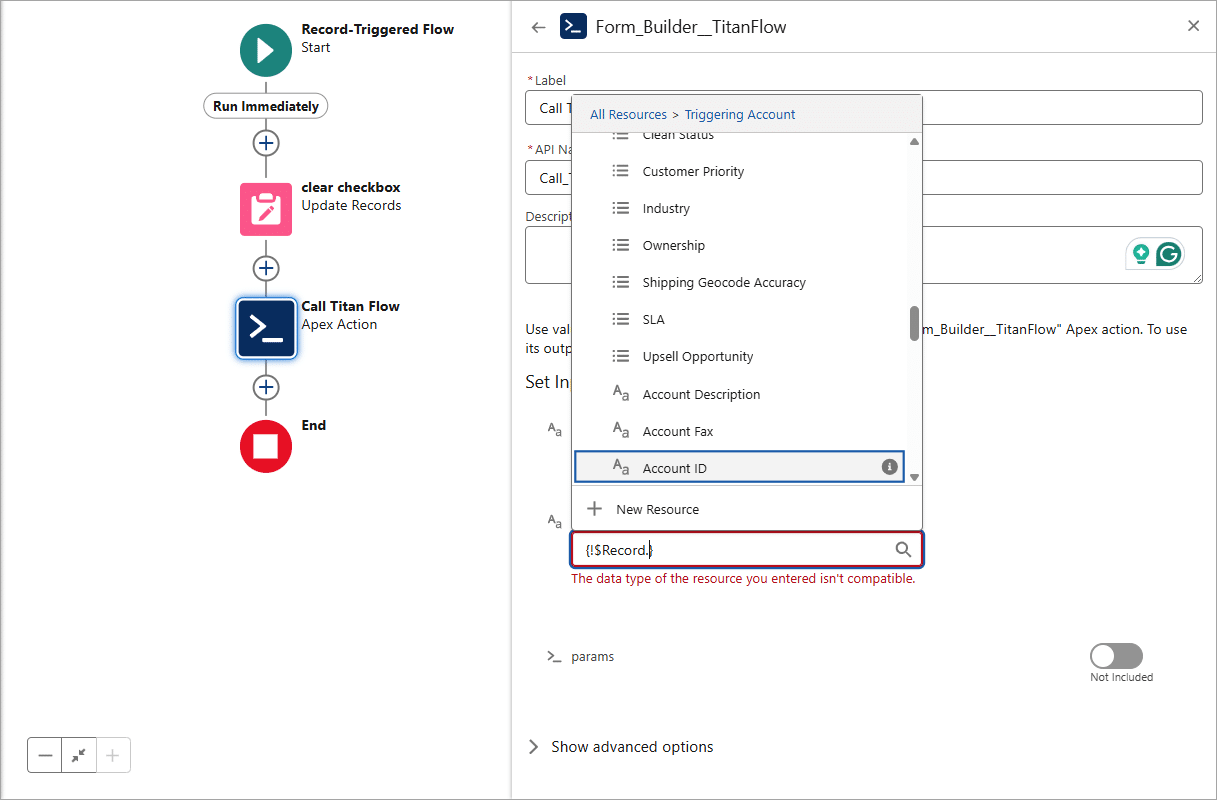Select Shipping Geocode Accuracy option

740,282
